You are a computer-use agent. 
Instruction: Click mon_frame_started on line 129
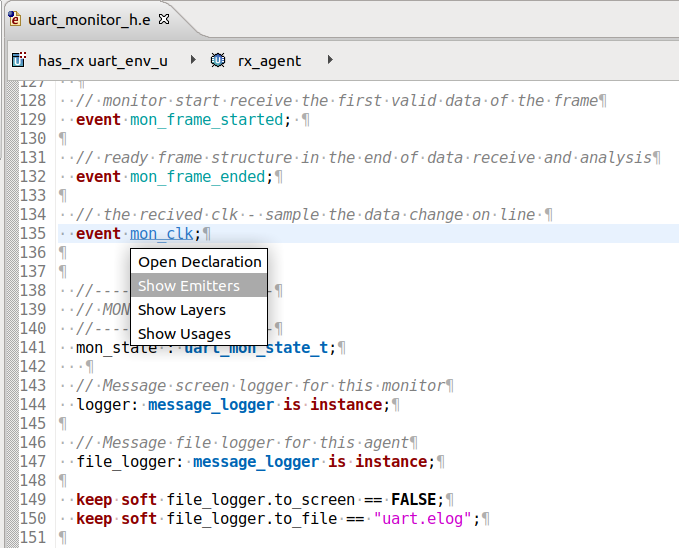pos(207,120)
